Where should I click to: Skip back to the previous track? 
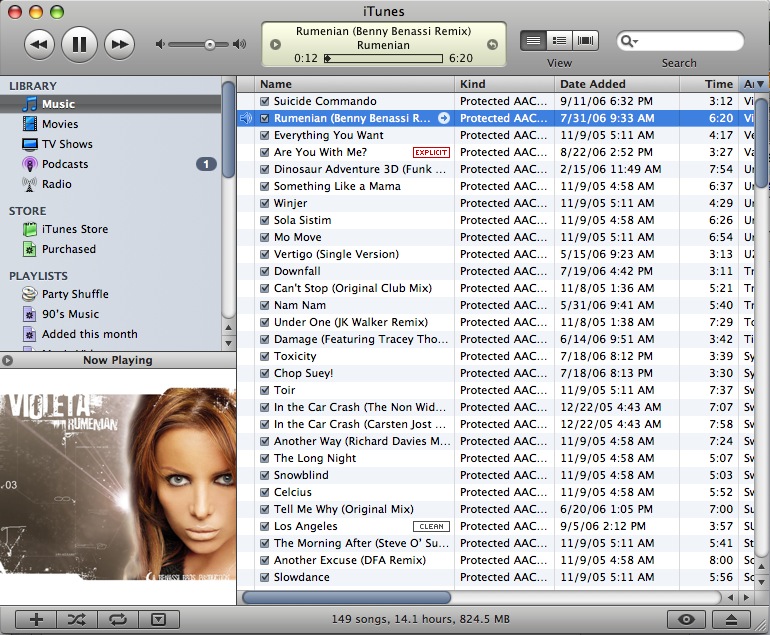point(39,44)
